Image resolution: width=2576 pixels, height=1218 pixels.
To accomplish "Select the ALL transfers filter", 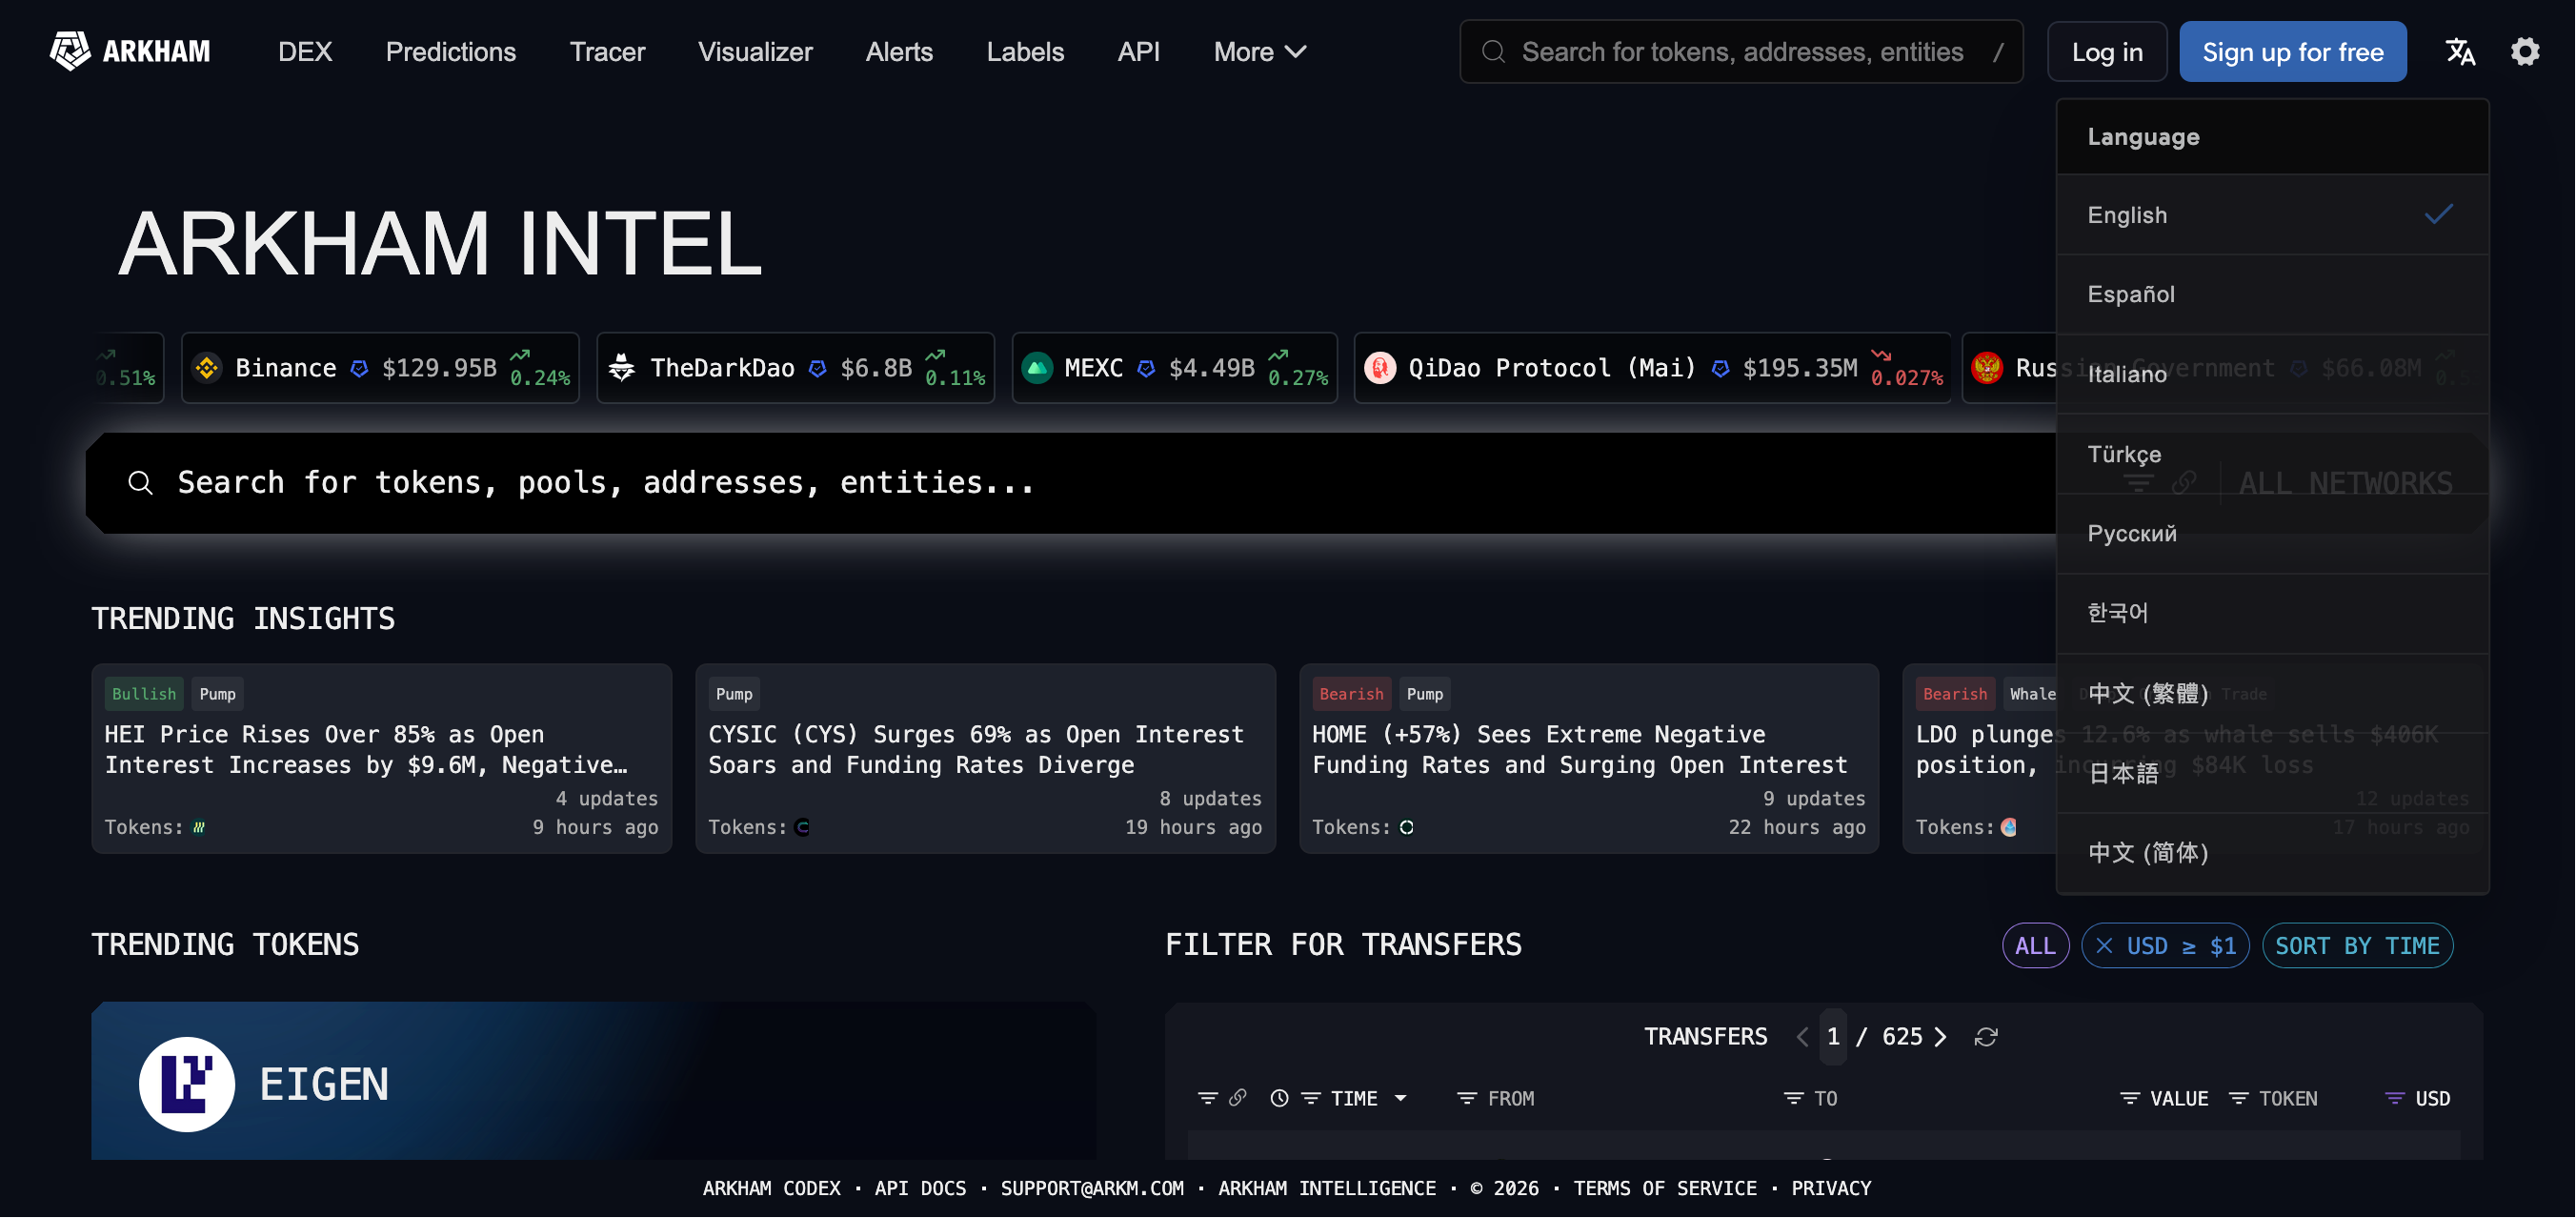I will (x=2035, y=945).
